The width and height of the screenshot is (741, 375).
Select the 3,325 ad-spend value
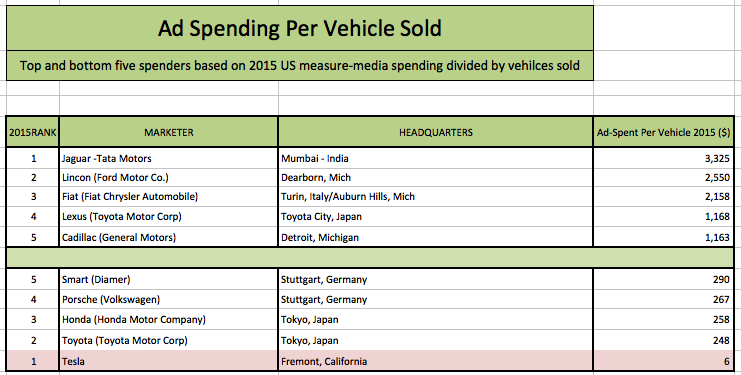(x=663, y=158)
